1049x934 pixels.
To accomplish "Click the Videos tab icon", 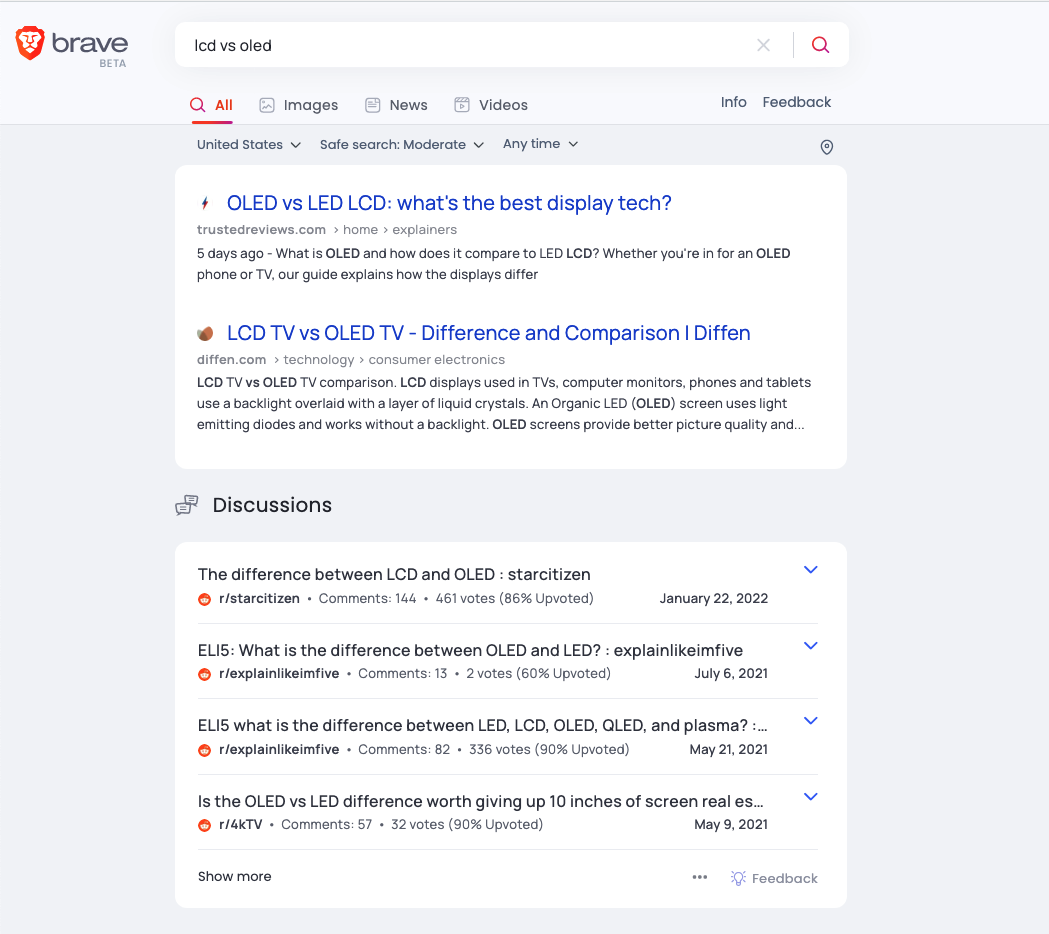I will coord(462,105).
